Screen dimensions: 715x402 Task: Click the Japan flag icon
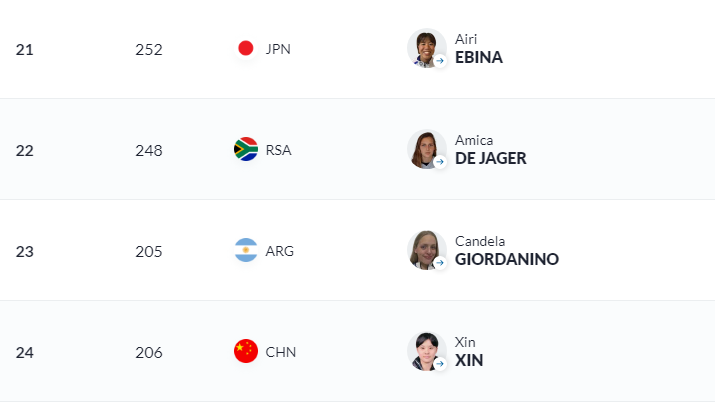pyautogui.click(x=246, y=48)
